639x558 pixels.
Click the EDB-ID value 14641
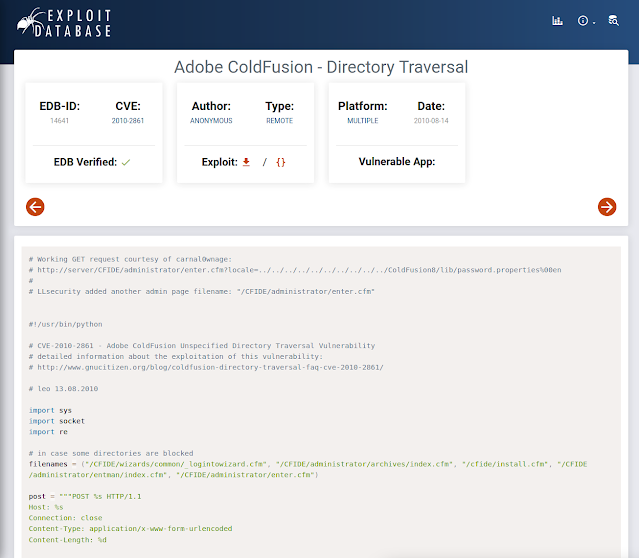coord(59,121)
